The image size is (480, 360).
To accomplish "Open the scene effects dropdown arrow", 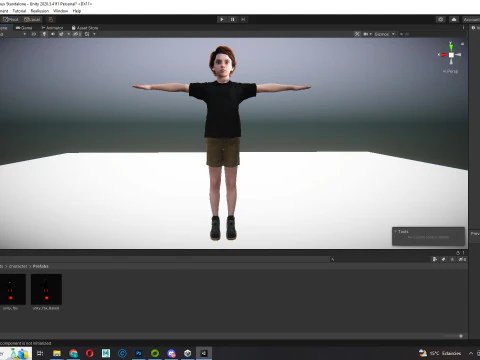I will click(68, 34).
